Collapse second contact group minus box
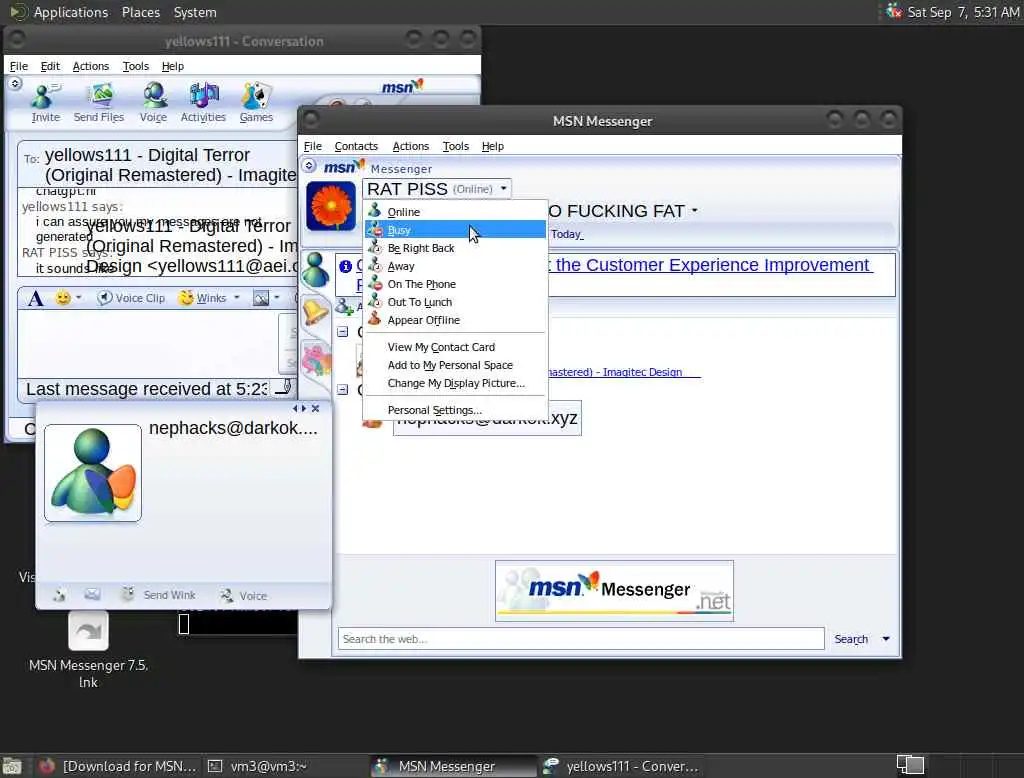Screen dimensions: 1024x778 pos(343,389)
